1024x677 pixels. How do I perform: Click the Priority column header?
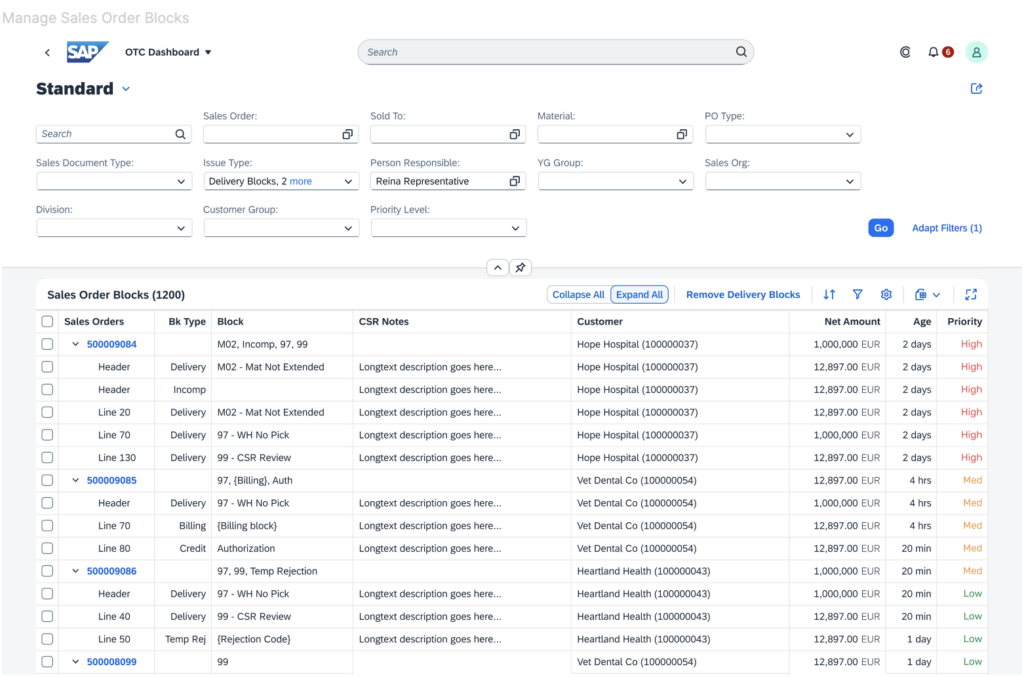click(965, 321)
